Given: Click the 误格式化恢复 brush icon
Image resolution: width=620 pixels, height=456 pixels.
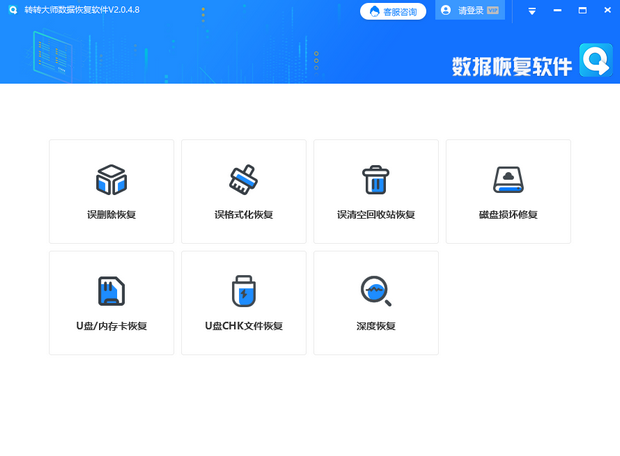Looking at the screenshot, I should pos(244,180).
